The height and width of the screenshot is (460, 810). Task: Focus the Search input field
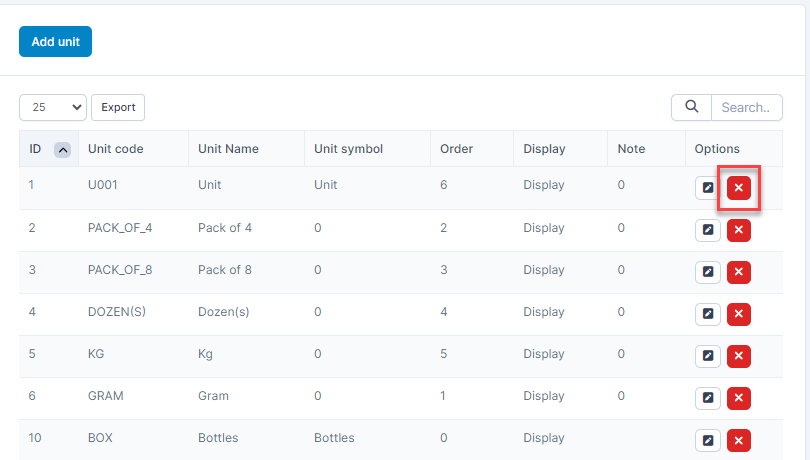[745, 107]
